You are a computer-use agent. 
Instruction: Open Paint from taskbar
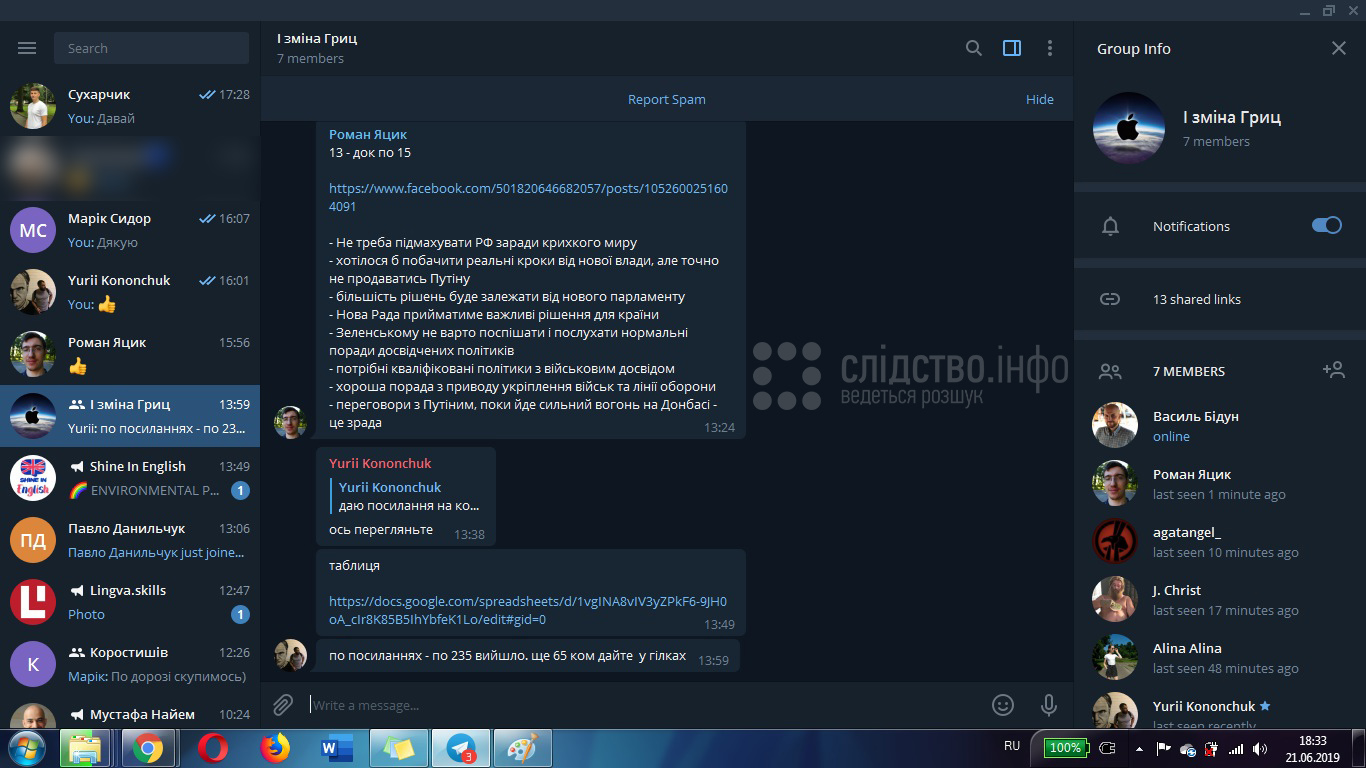[523, 748]
